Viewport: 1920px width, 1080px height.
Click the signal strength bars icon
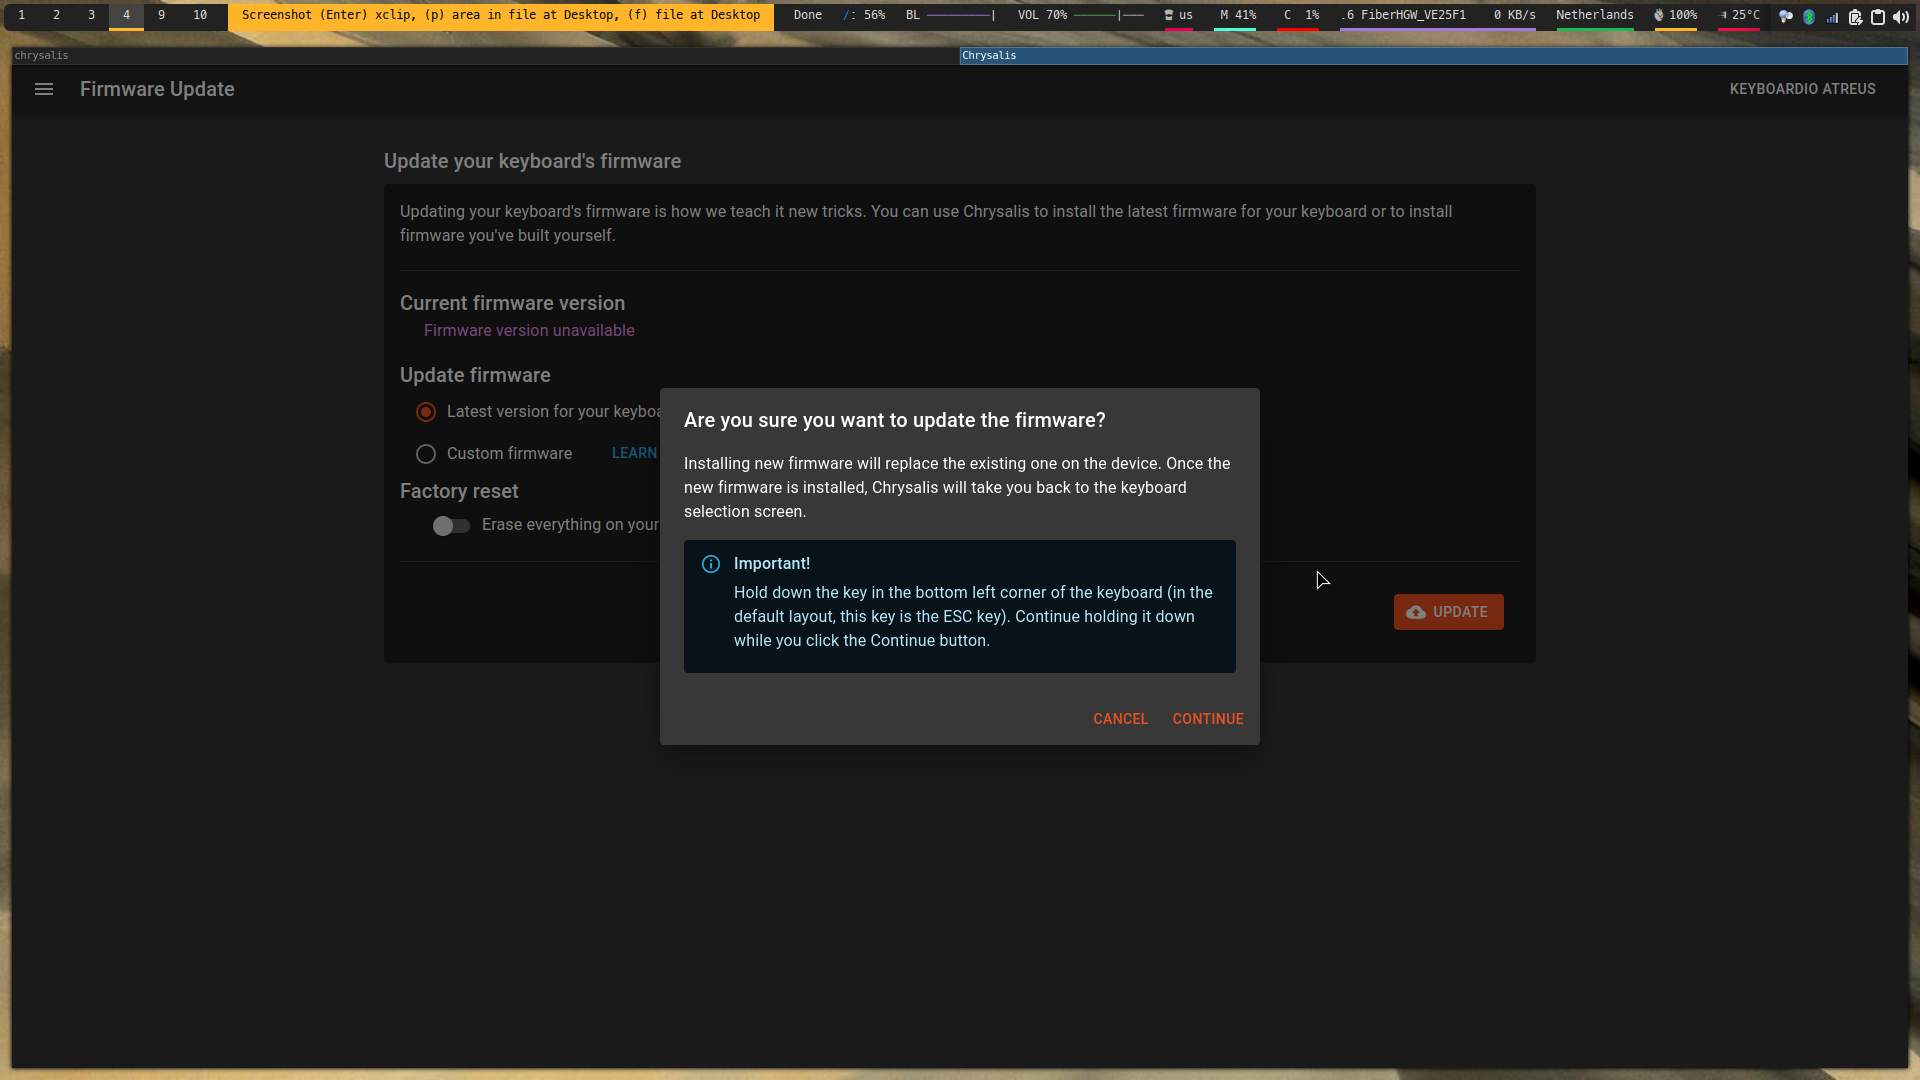click(1834, 16)
